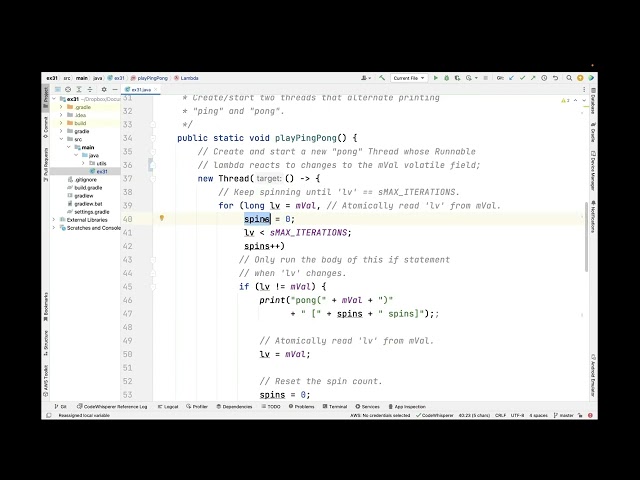The width and height of the screenshot is (640, 480).
Task: Expand Scratches and Consoles node
Action: click(x=54, y=228)
